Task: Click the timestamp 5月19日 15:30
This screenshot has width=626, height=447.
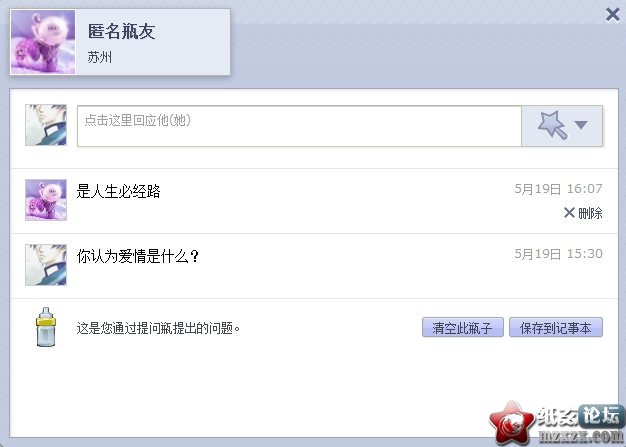Action: click(558, 254)
